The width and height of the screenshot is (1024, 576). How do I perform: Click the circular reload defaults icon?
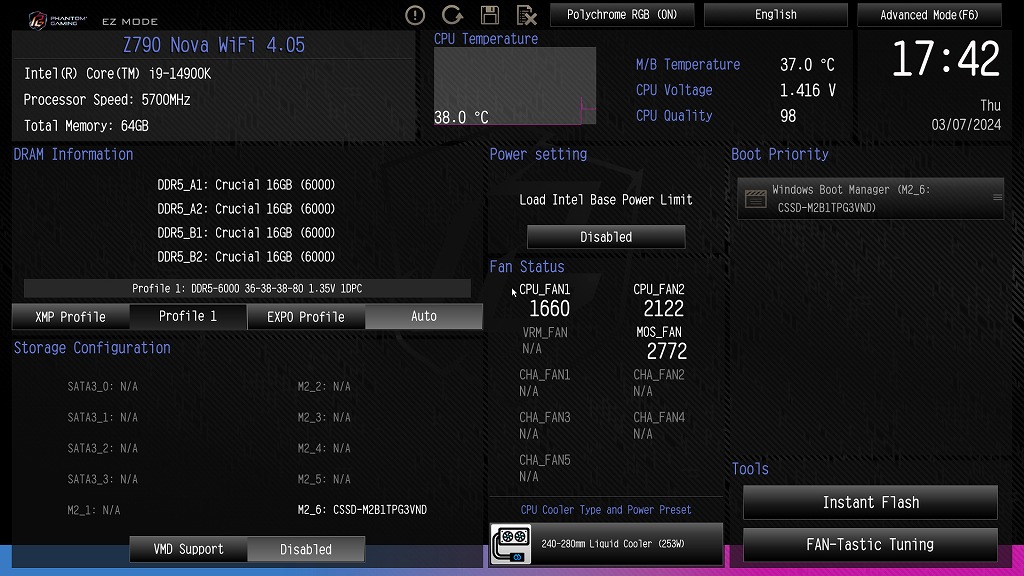coord(452,15)
